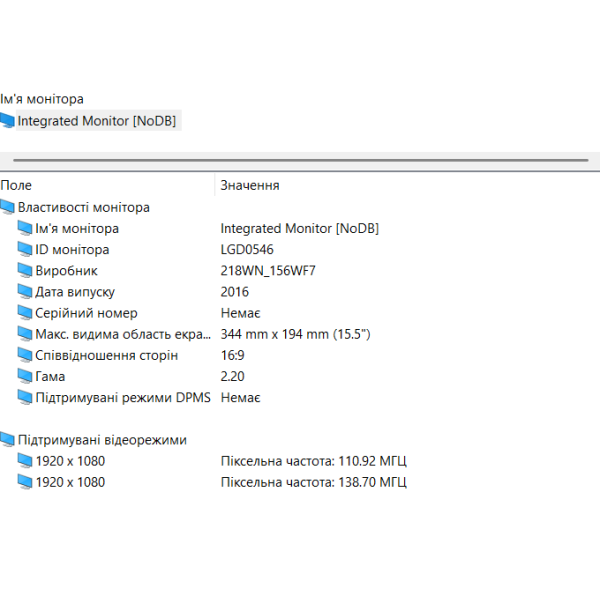The width and height of the screenshot is (600, 600).
Task: Select the Властивості монітора group label
Action: click(x=83, y=207)
